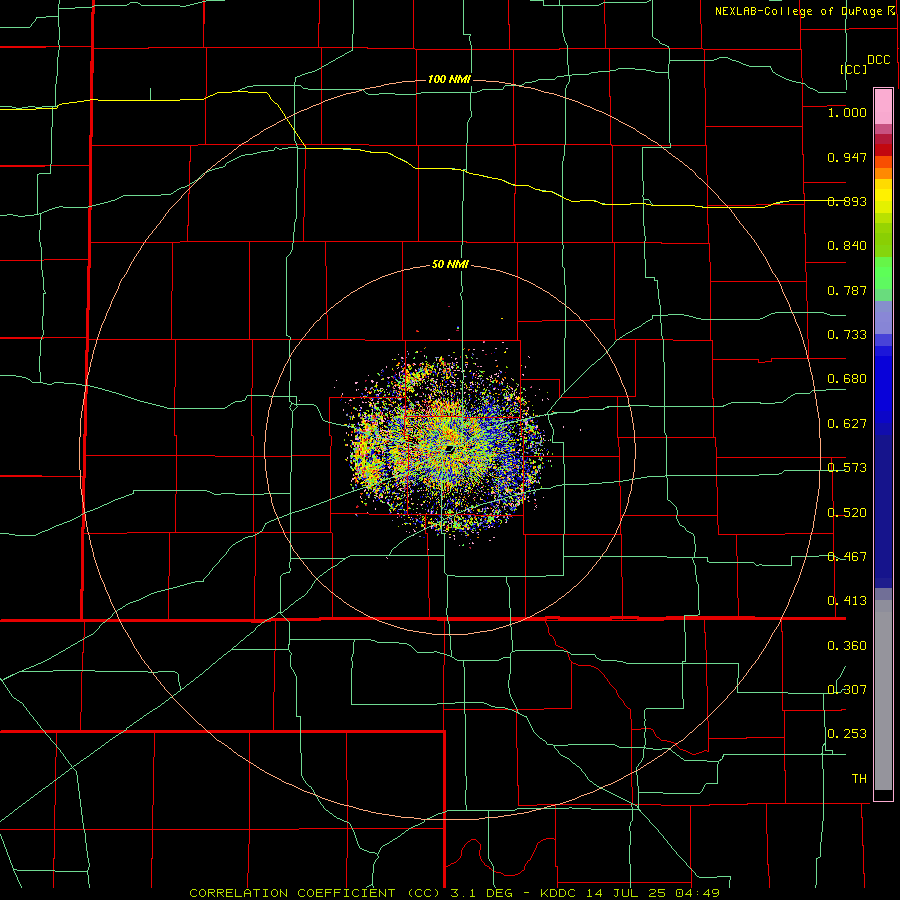Click the 1.000 color scale value
The width and height of the screenshot is (900, 900).
pyautogui.click(x=847, y=112)
